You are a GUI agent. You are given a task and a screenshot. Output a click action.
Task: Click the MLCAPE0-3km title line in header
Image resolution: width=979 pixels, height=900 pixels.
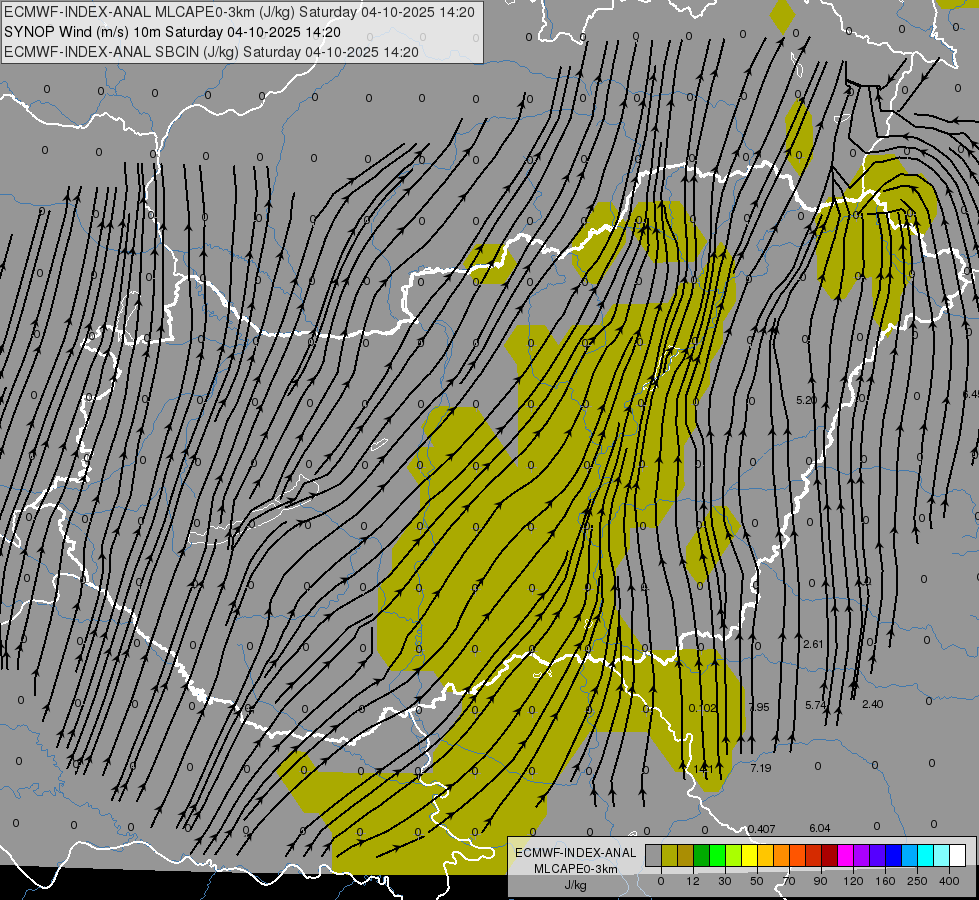[x=239, y=12]
